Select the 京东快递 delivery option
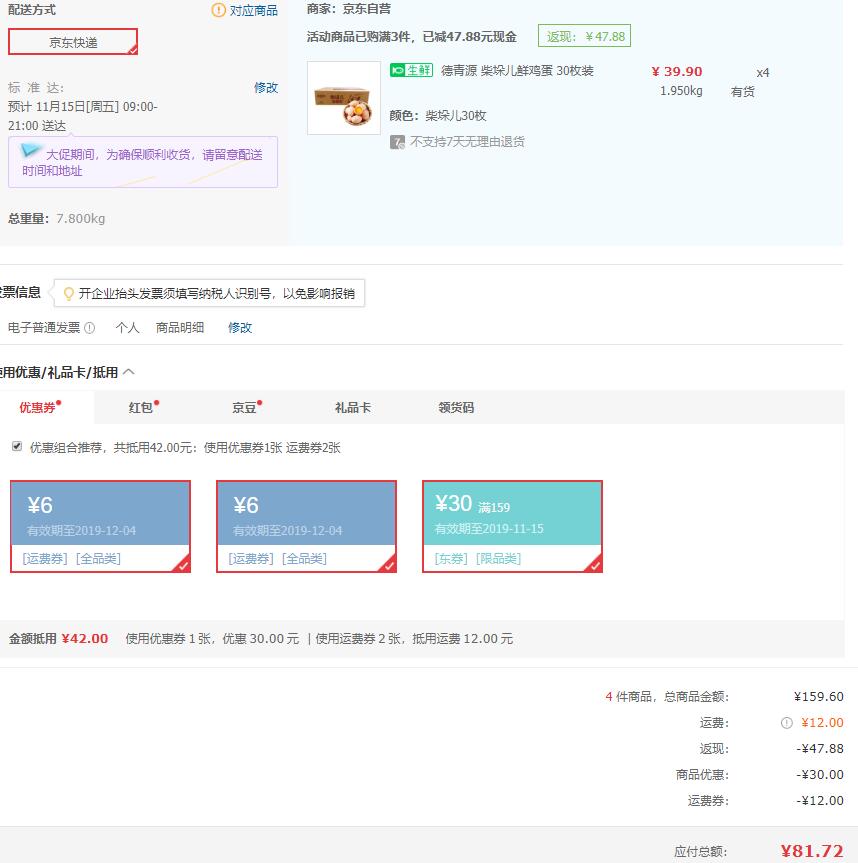 click(73, 42)
